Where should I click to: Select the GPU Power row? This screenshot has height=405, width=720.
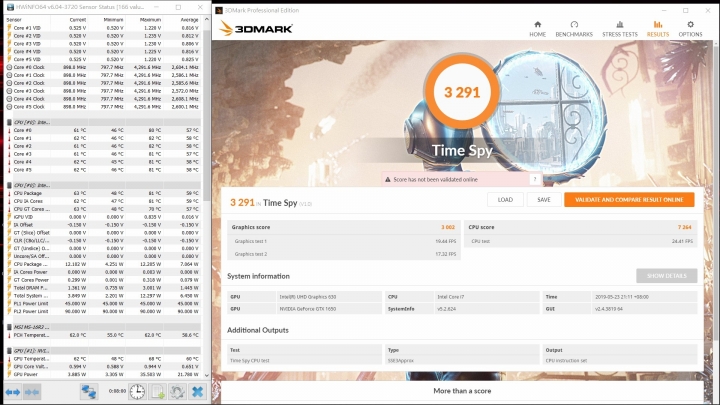click(103, 374)
